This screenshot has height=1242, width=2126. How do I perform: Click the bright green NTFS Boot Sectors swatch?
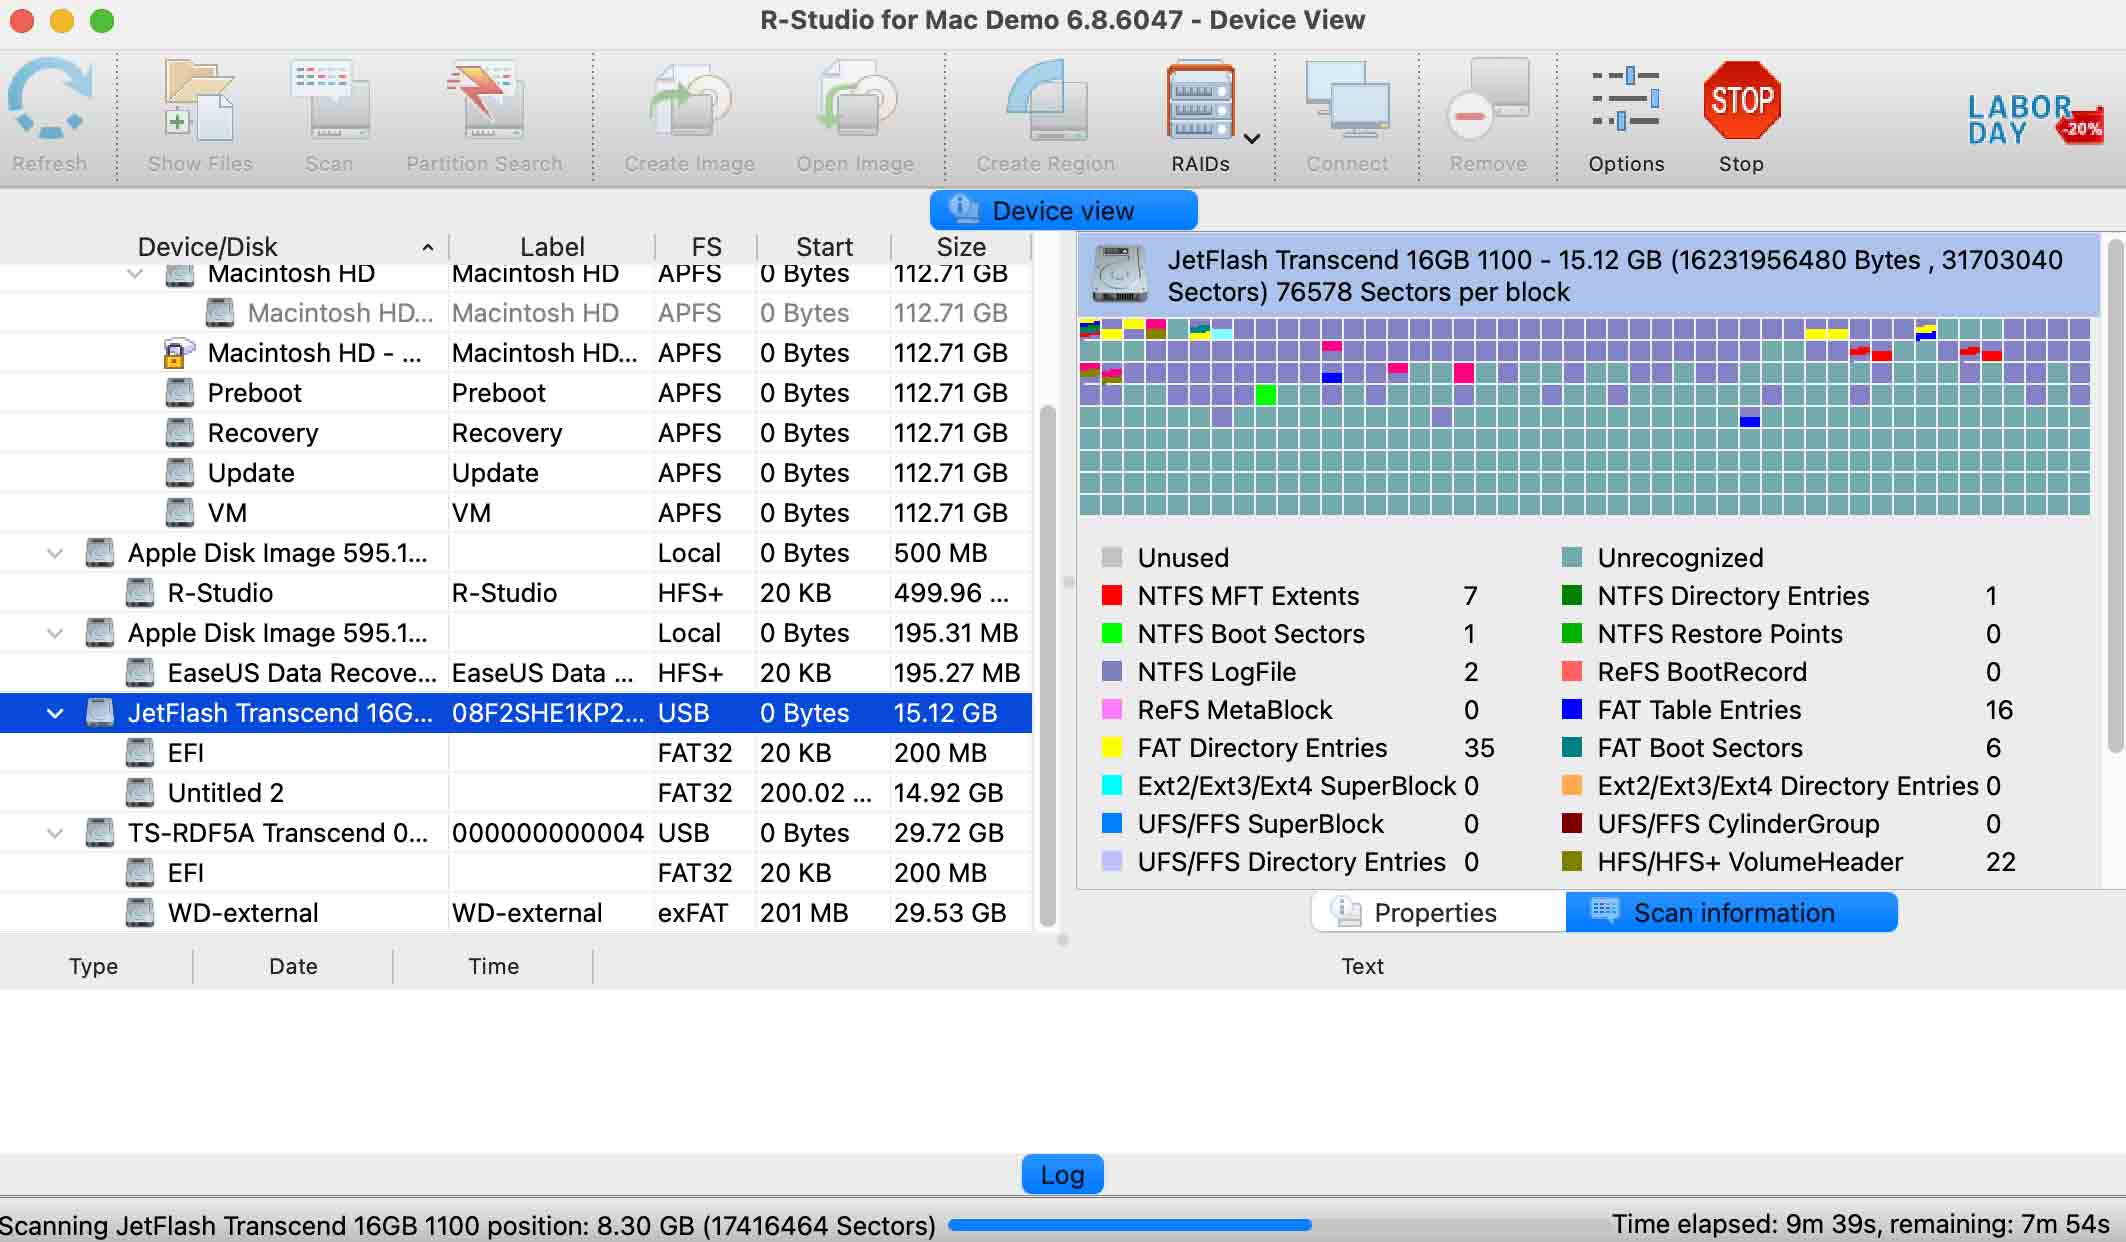coord(1111,633)
